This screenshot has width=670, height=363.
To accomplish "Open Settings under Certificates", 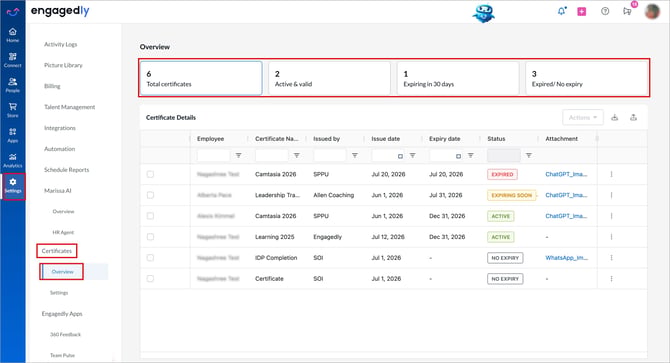I will coord(59,293).
